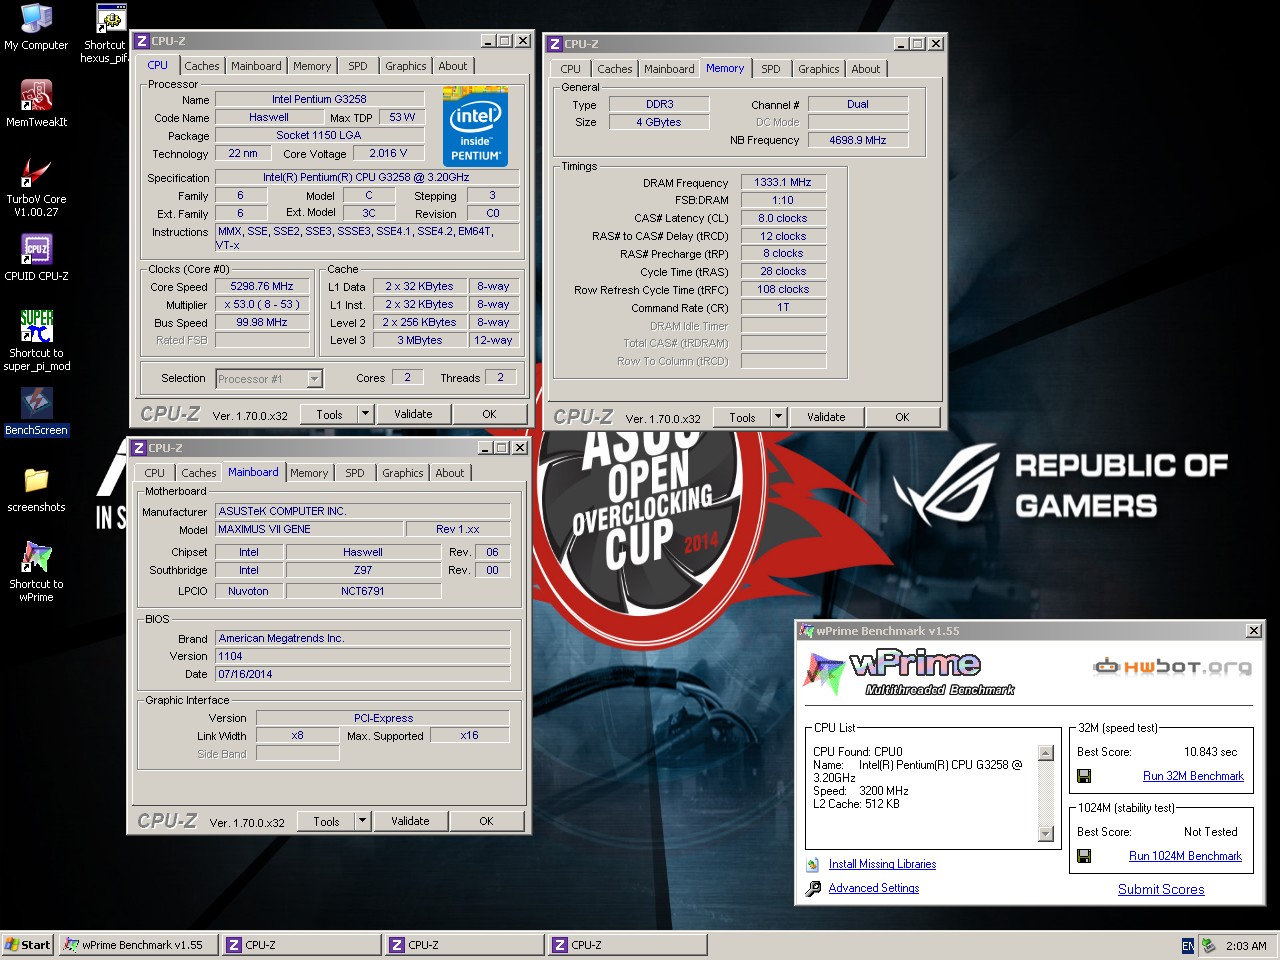Click Submit Scores link

1161,889
